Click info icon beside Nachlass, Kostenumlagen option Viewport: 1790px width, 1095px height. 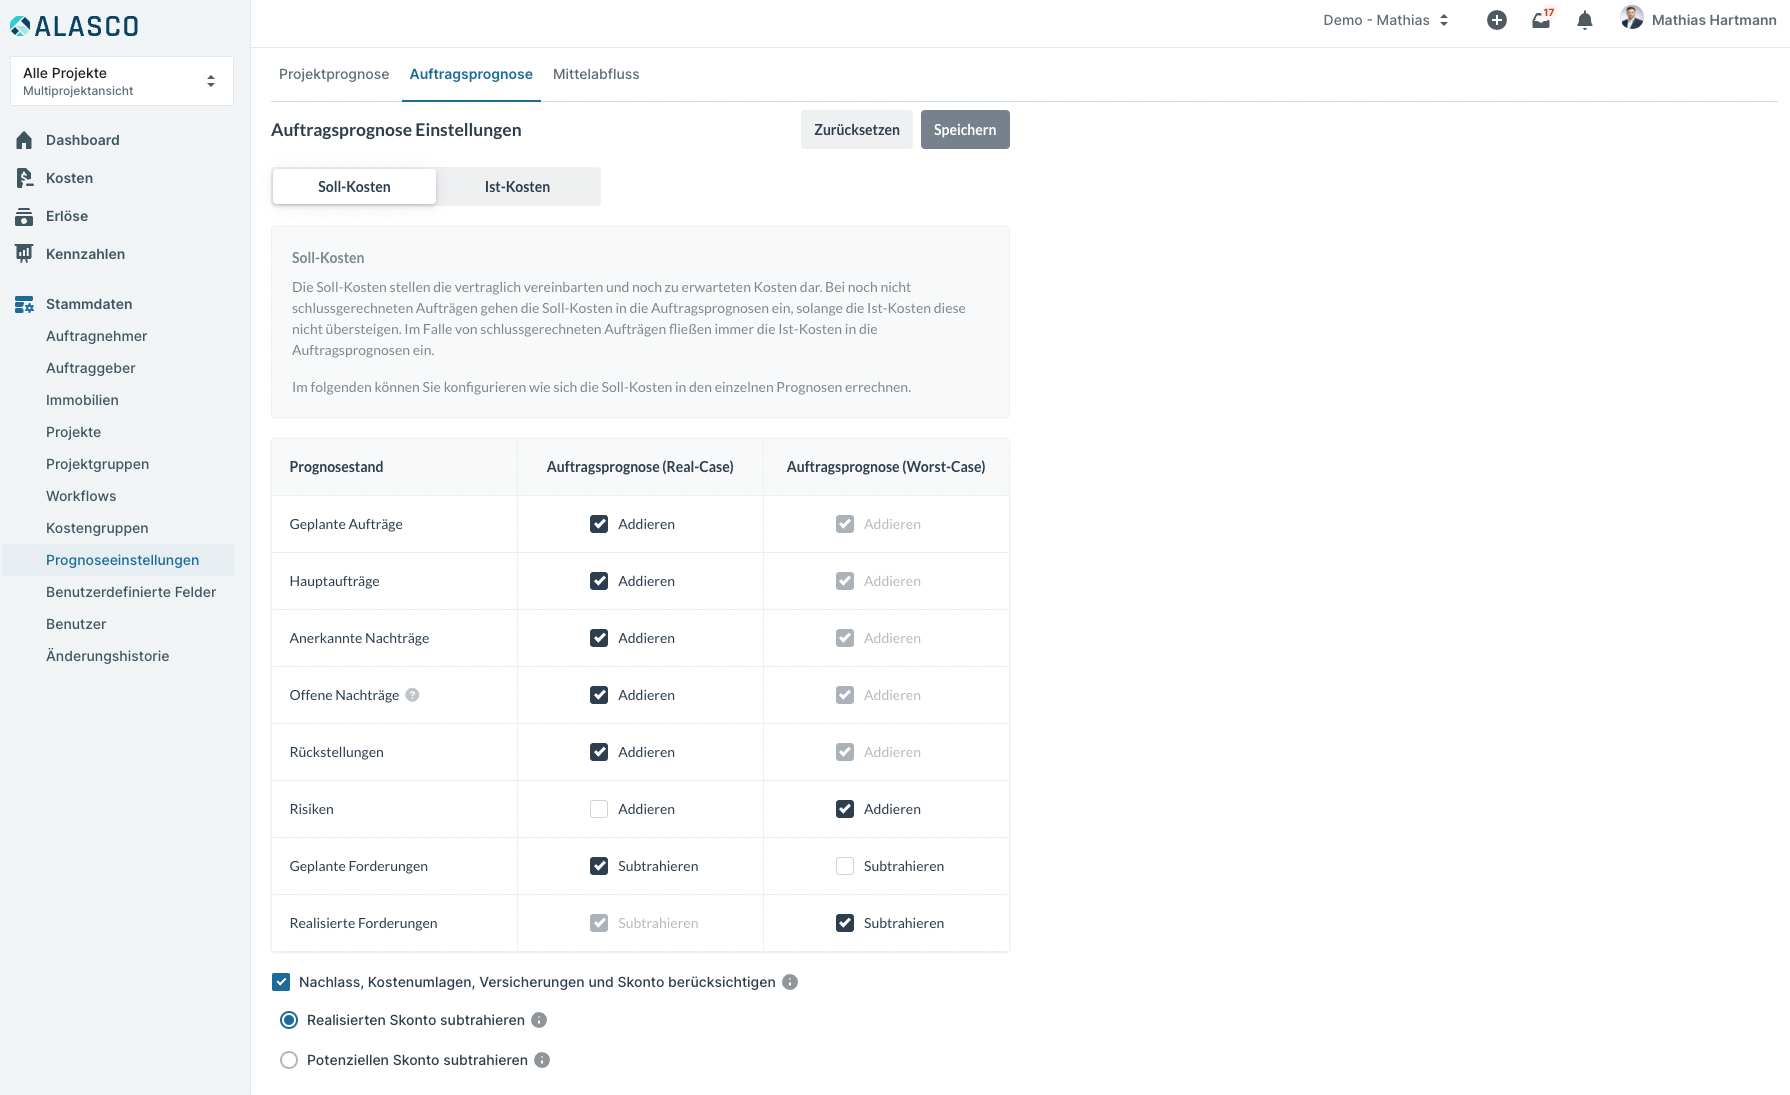(x=790, y=982)
